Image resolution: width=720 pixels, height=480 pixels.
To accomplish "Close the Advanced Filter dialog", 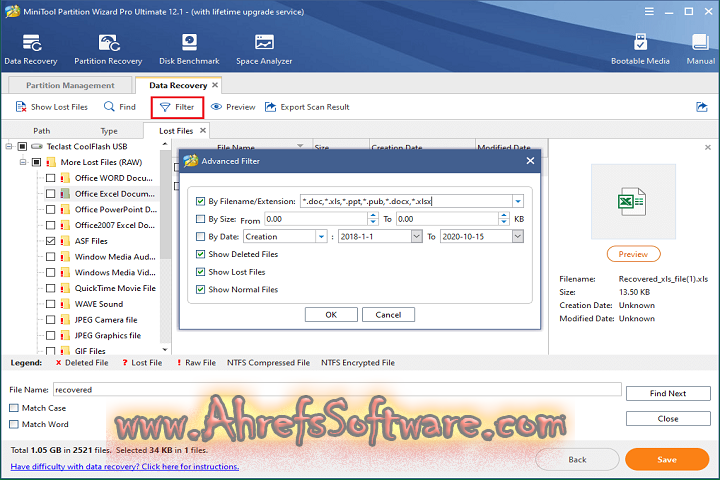I will click(530, 161).
